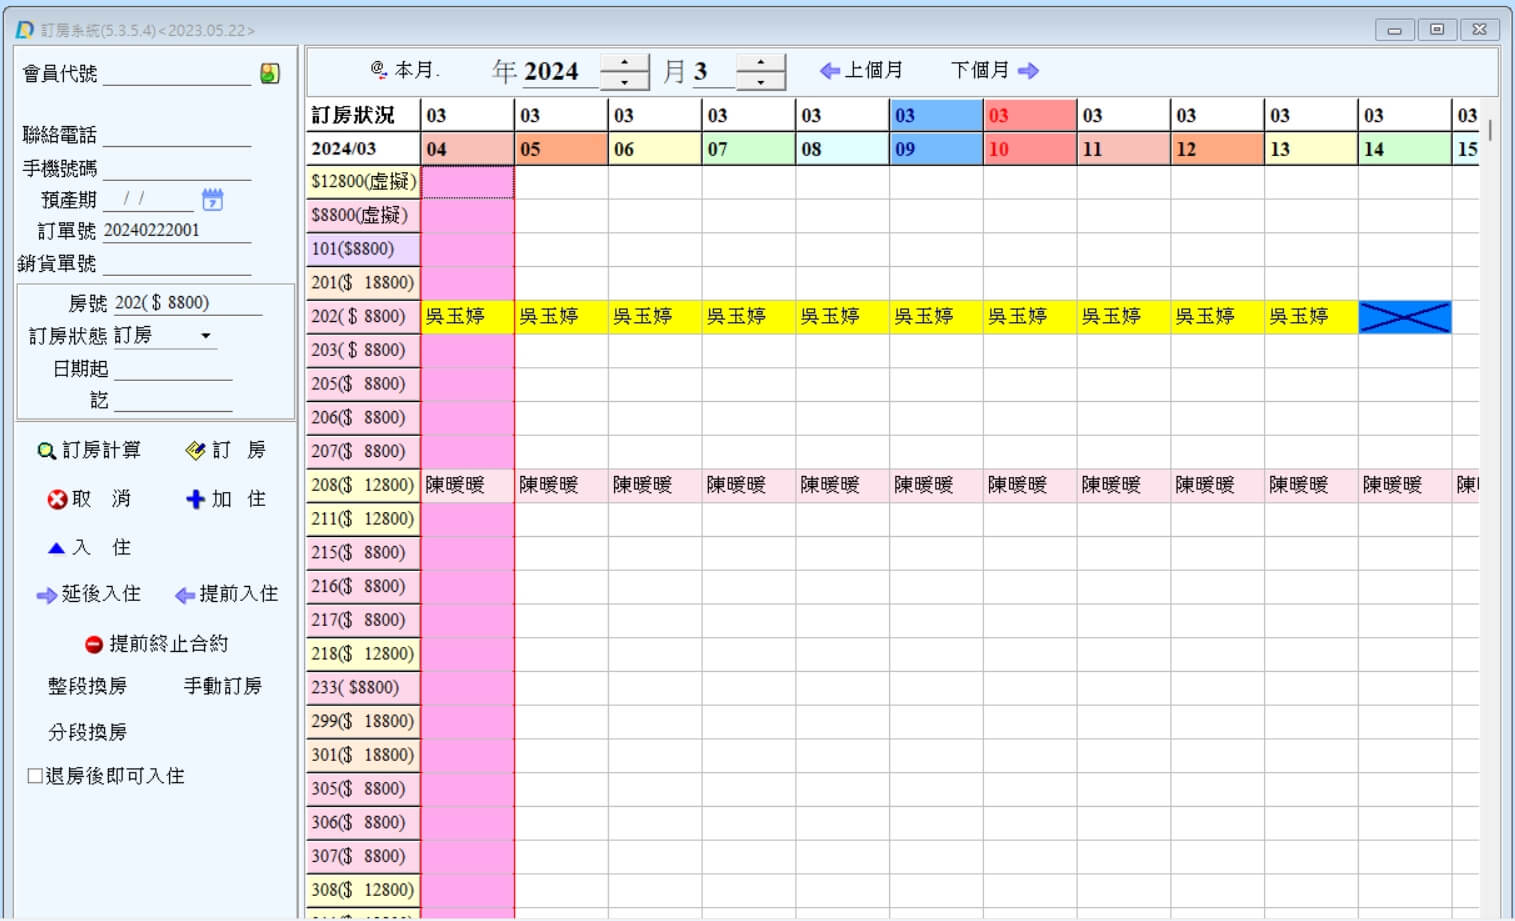1515x921 pixels.
Task: Select room row 218($ 12800)
Action: click(363, 653)
